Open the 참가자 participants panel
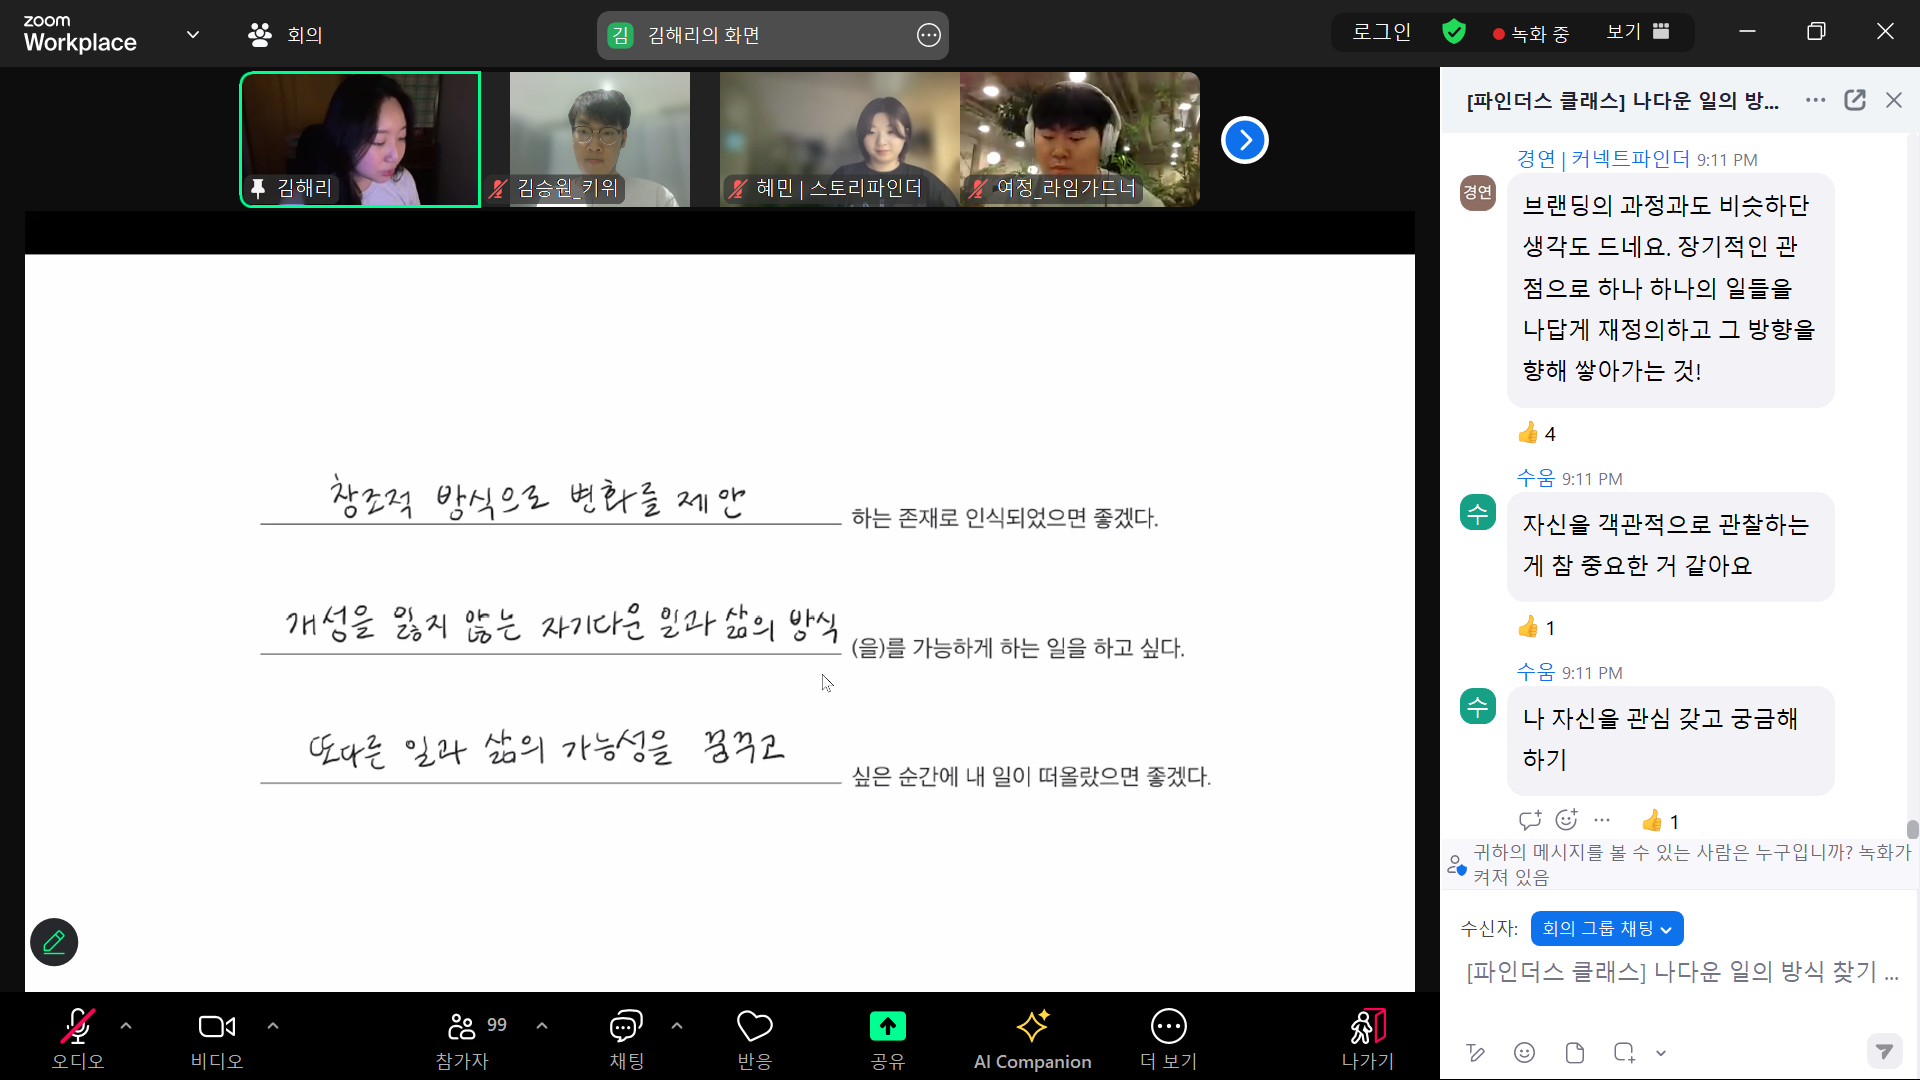Image resolution: width=1920 pixels, height=1080 pixels. click(462, 1038)
